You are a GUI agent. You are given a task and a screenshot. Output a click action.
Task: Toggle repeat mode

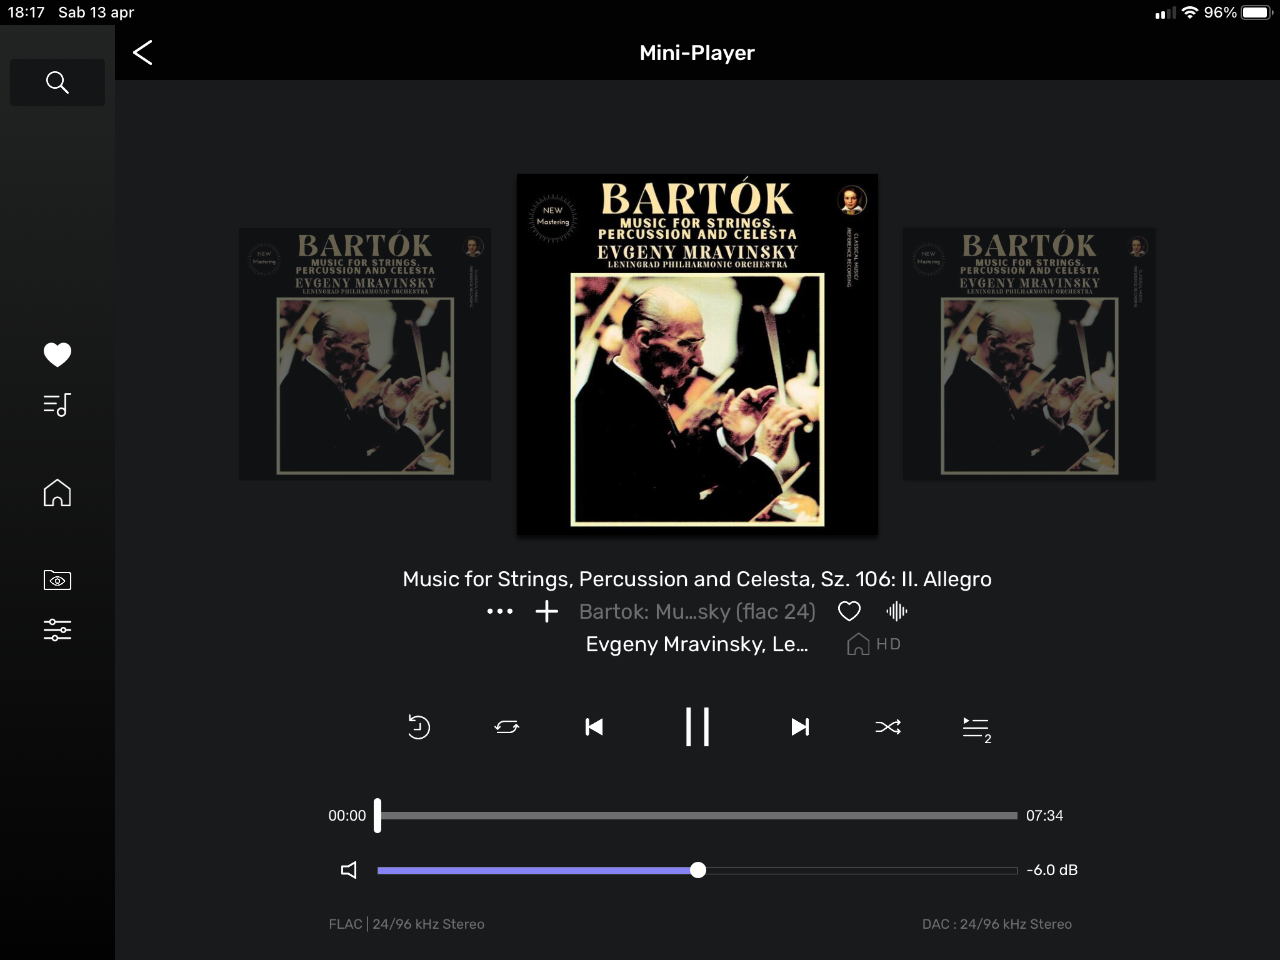(507, 727)
